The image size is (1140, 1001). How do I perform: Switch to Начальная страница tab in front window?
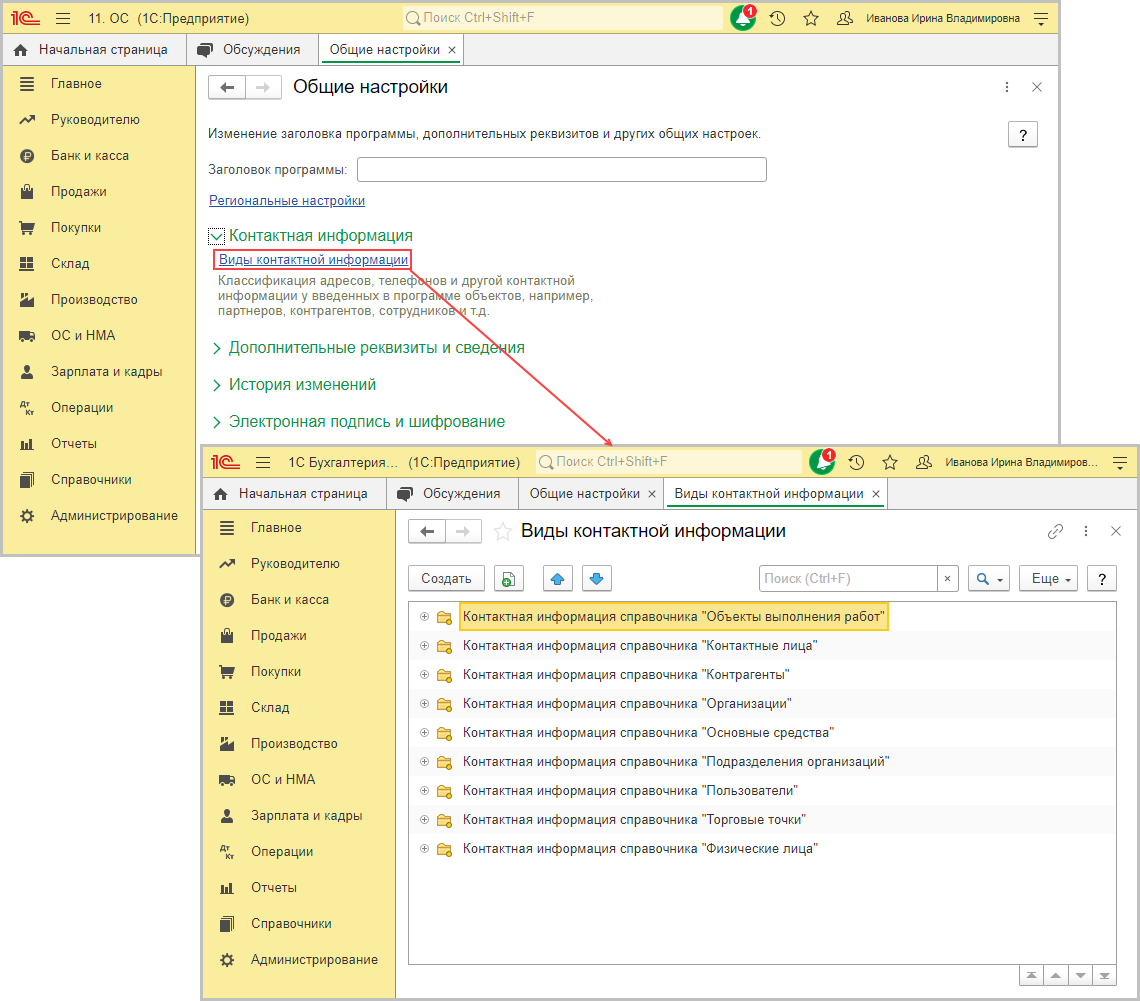293,494
